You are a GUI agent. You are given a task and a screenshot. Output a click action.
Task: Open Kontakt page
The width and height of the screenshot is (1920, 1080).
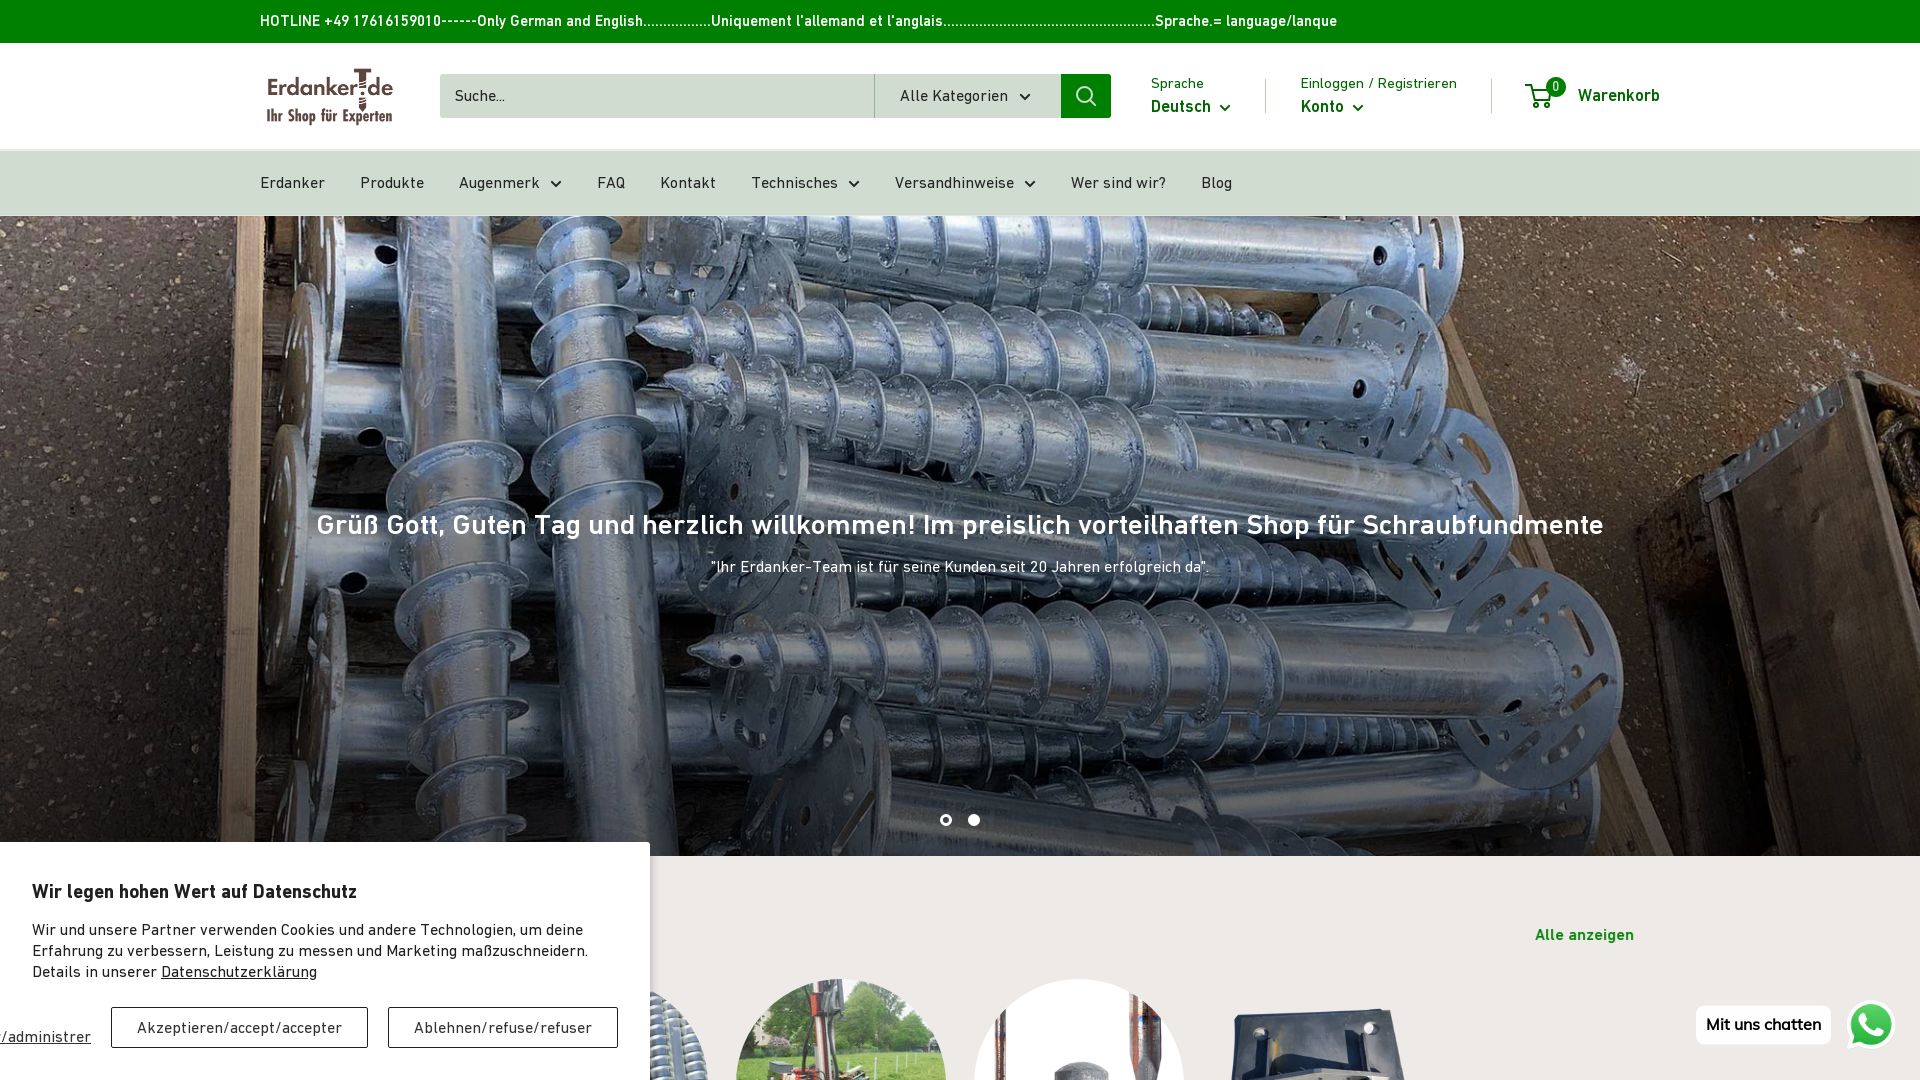click(688, 183)
